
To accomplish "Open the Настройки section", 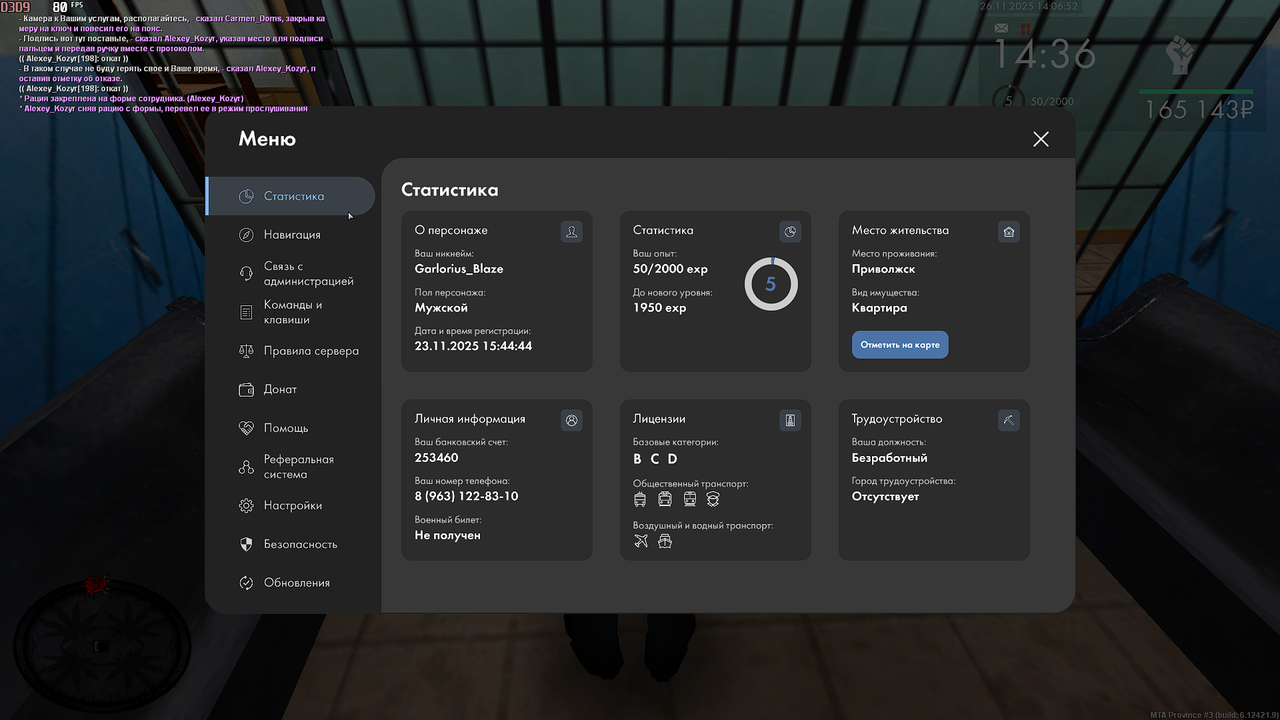I will pyautogui.click(x=290, y=506).
